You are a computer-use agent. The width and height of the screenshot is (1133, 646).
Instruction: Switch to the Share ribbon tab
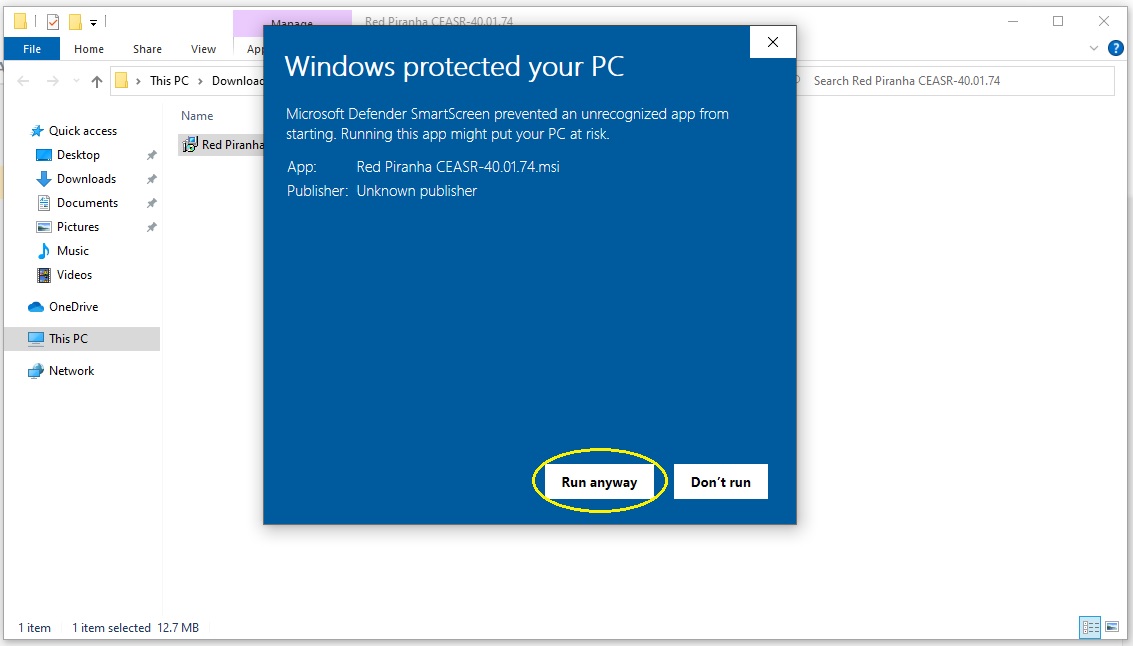click(x=147, y=49)
